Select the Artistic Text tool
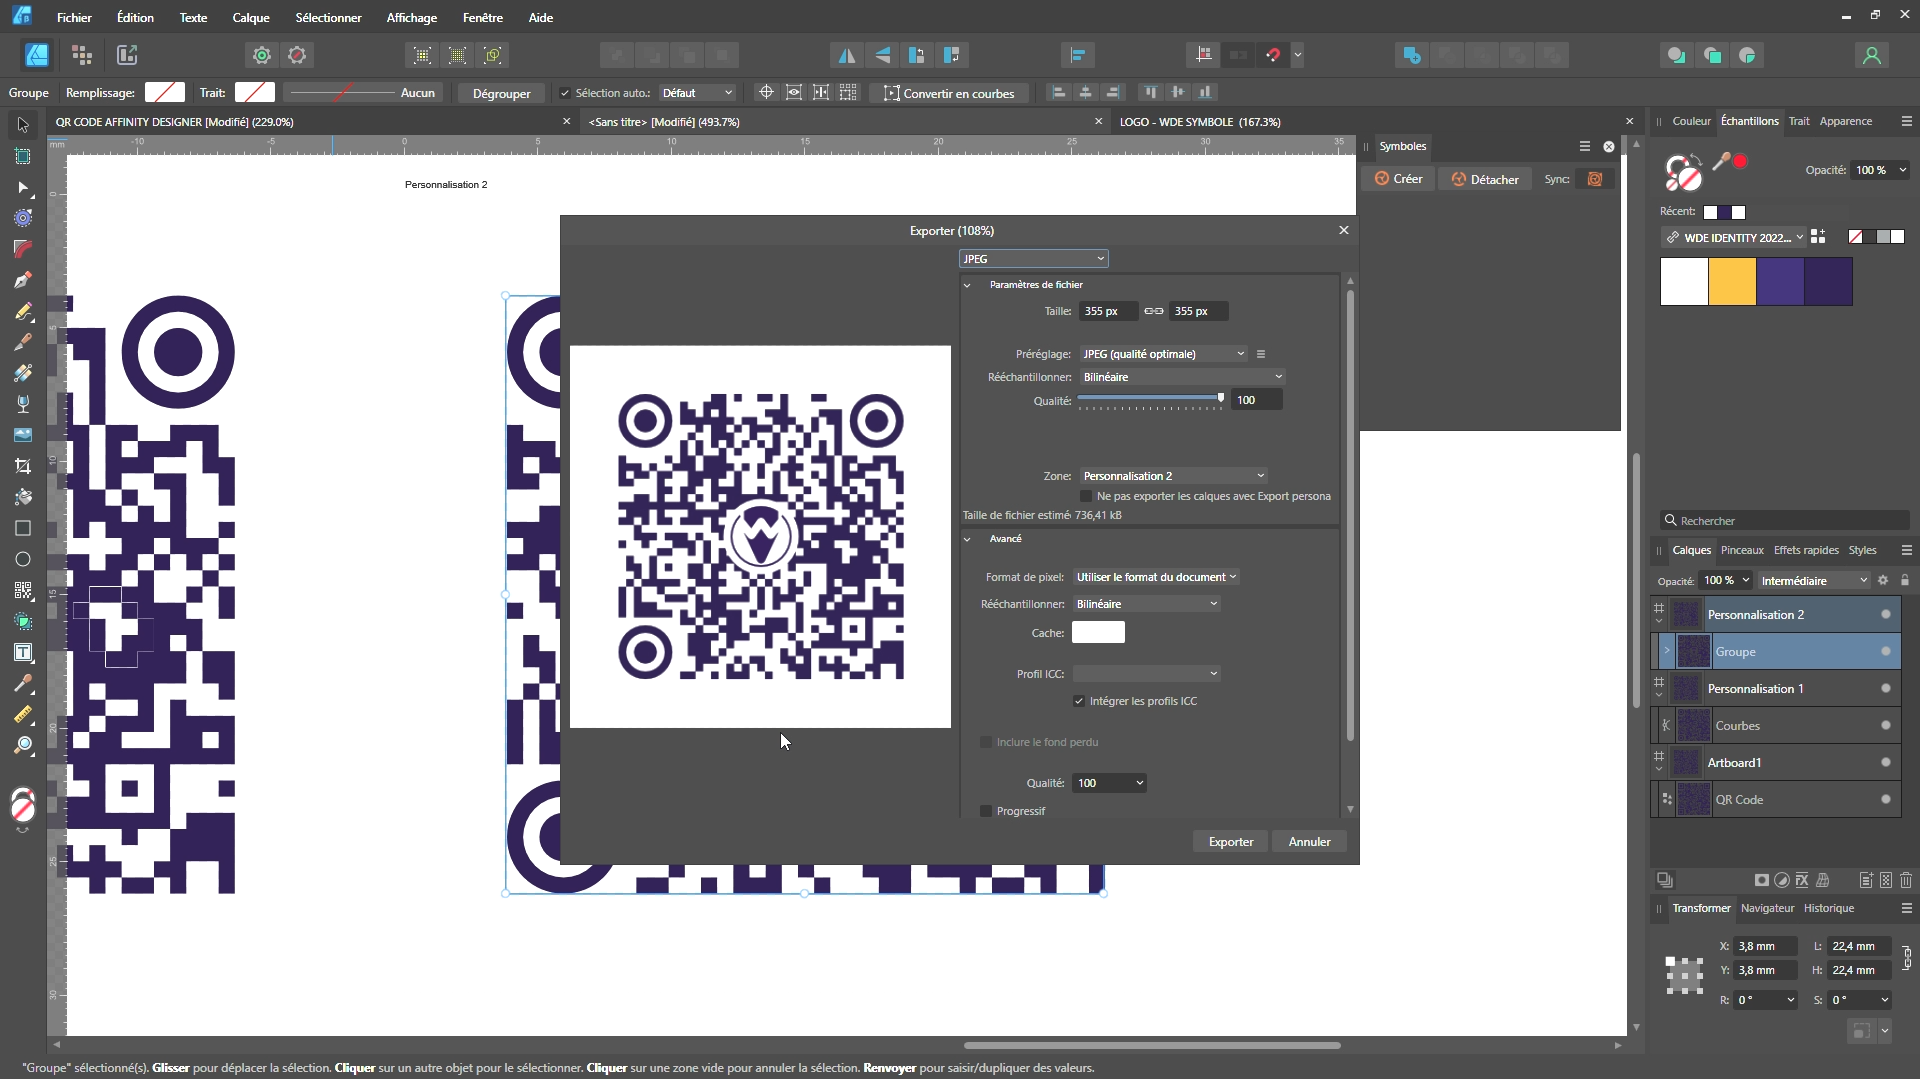This screenshot has width=1920, height=1080. [23, 652]
